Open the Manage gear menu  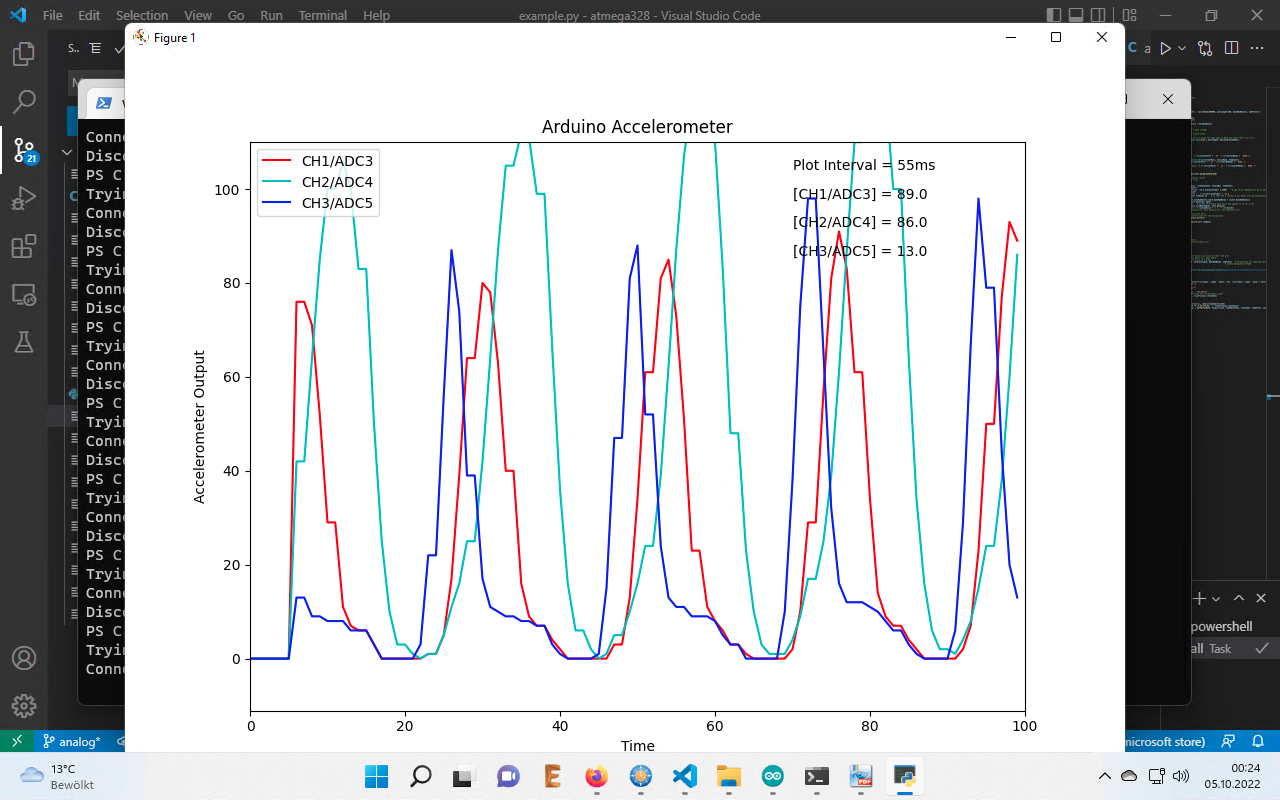point(24,706)
